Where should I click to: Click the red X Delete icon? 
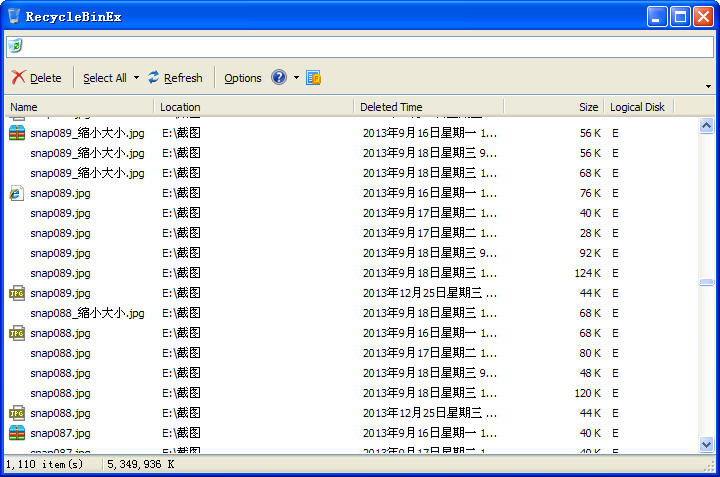(x=18, y=78)
